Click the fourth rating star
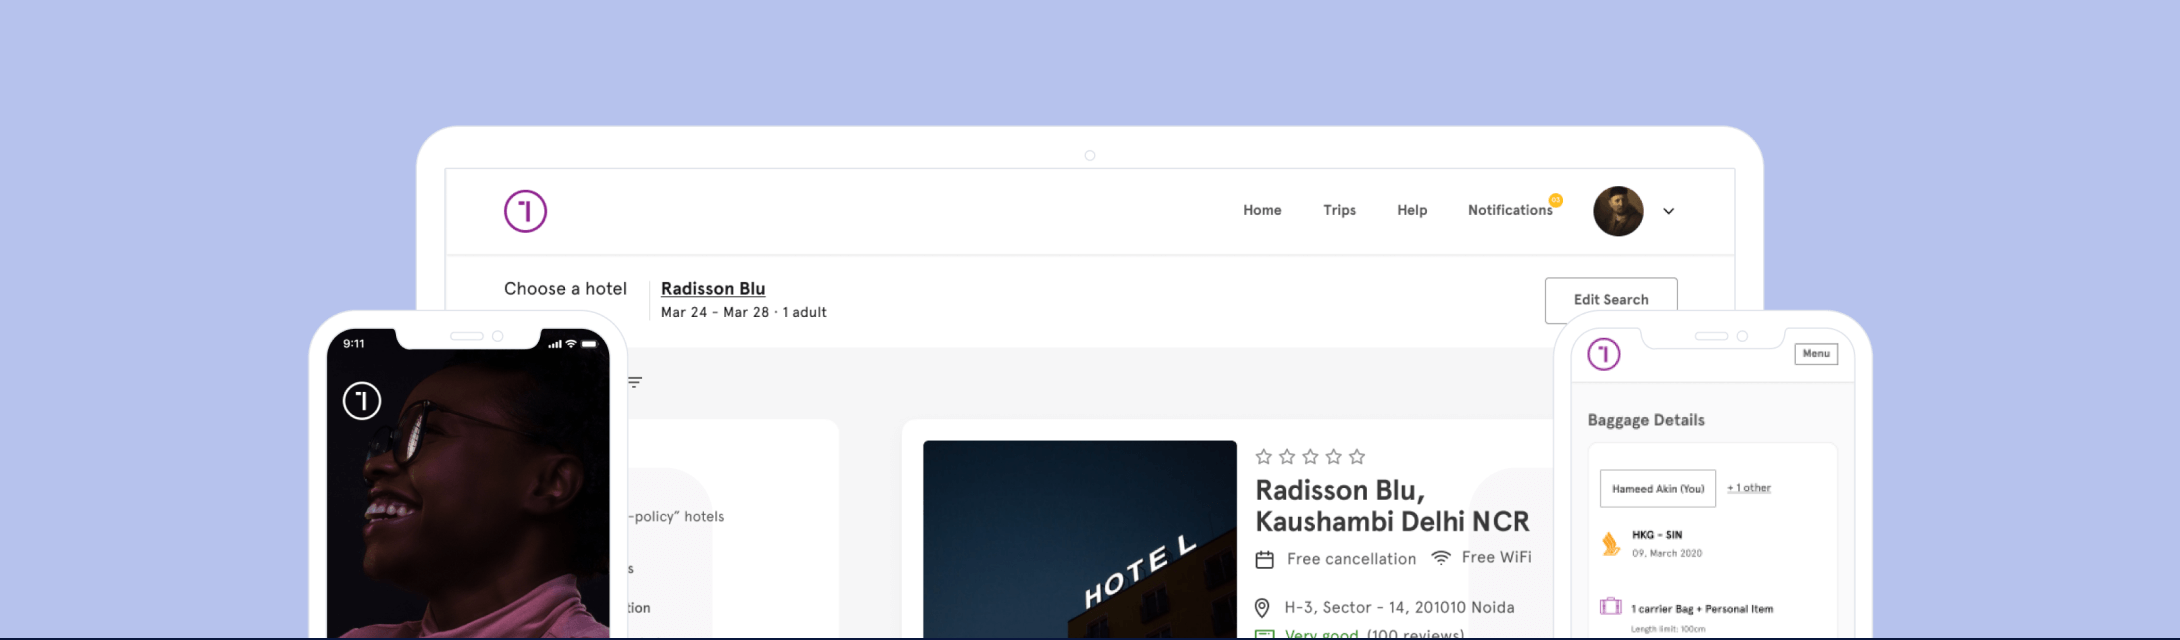 1334,457
